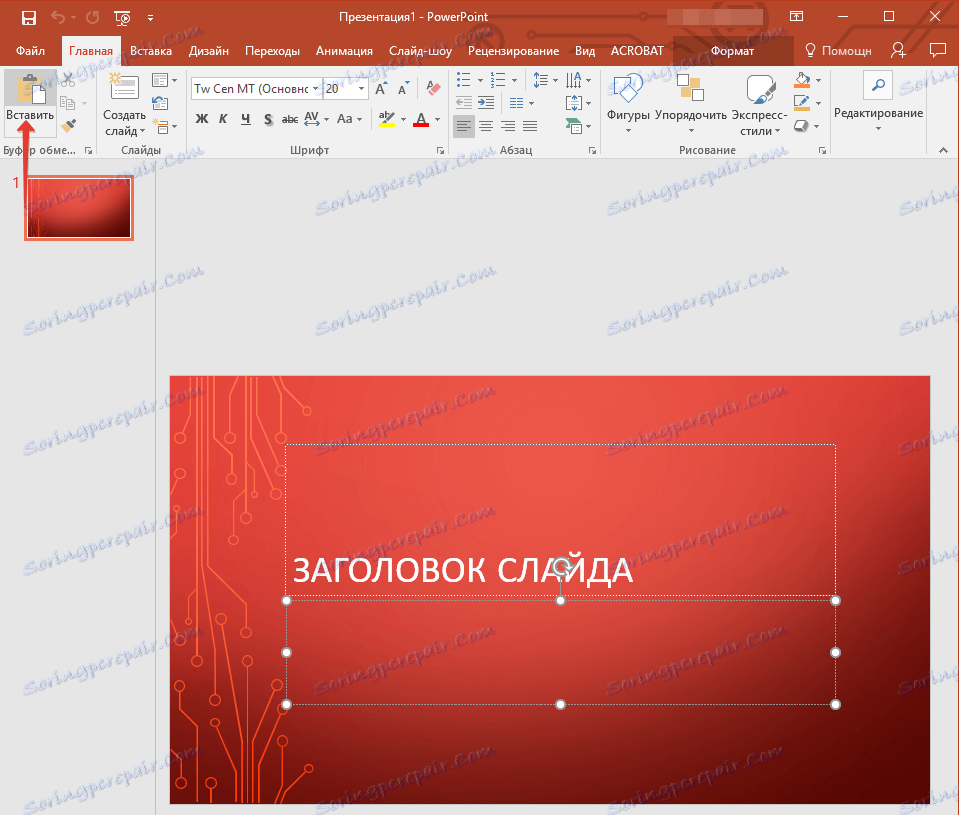Click the Cut scissors icon
The height and width of the screenshot is (815, 959).
[x=68, y=79]
